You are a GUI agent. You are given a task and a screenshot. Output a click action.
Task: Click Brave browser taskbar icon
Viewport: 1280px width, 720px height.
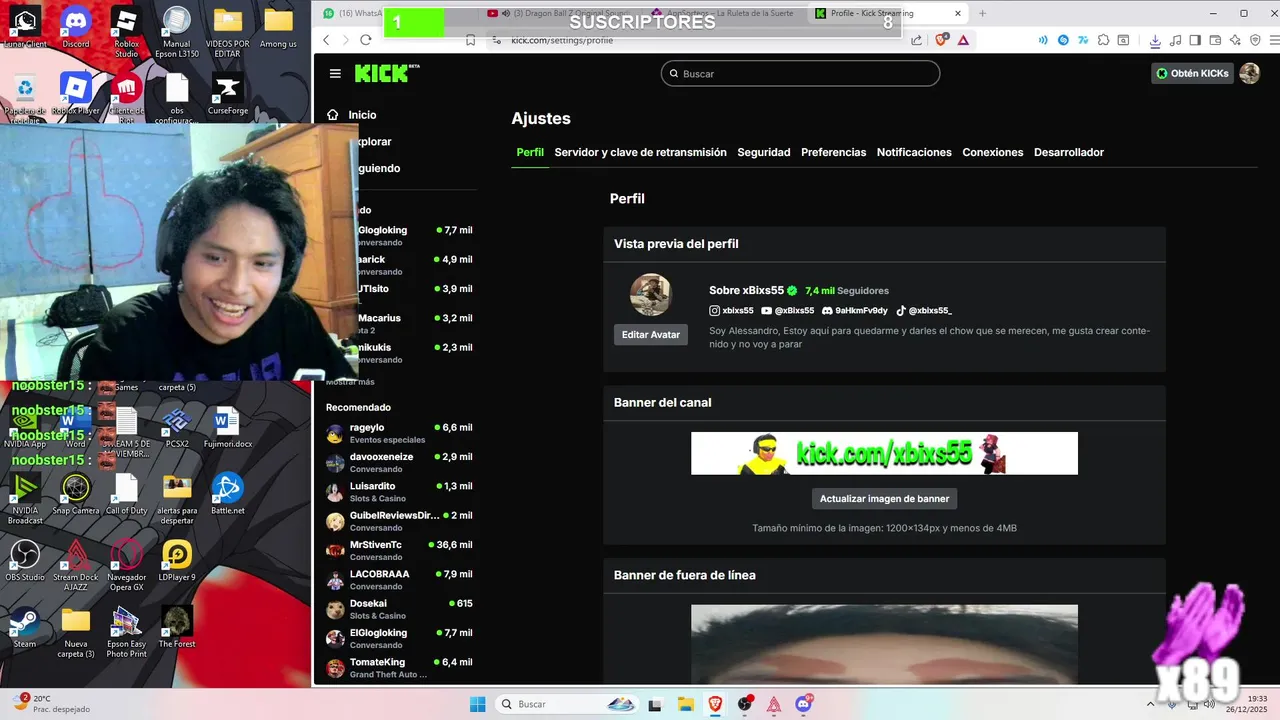(x=714, y=704)
